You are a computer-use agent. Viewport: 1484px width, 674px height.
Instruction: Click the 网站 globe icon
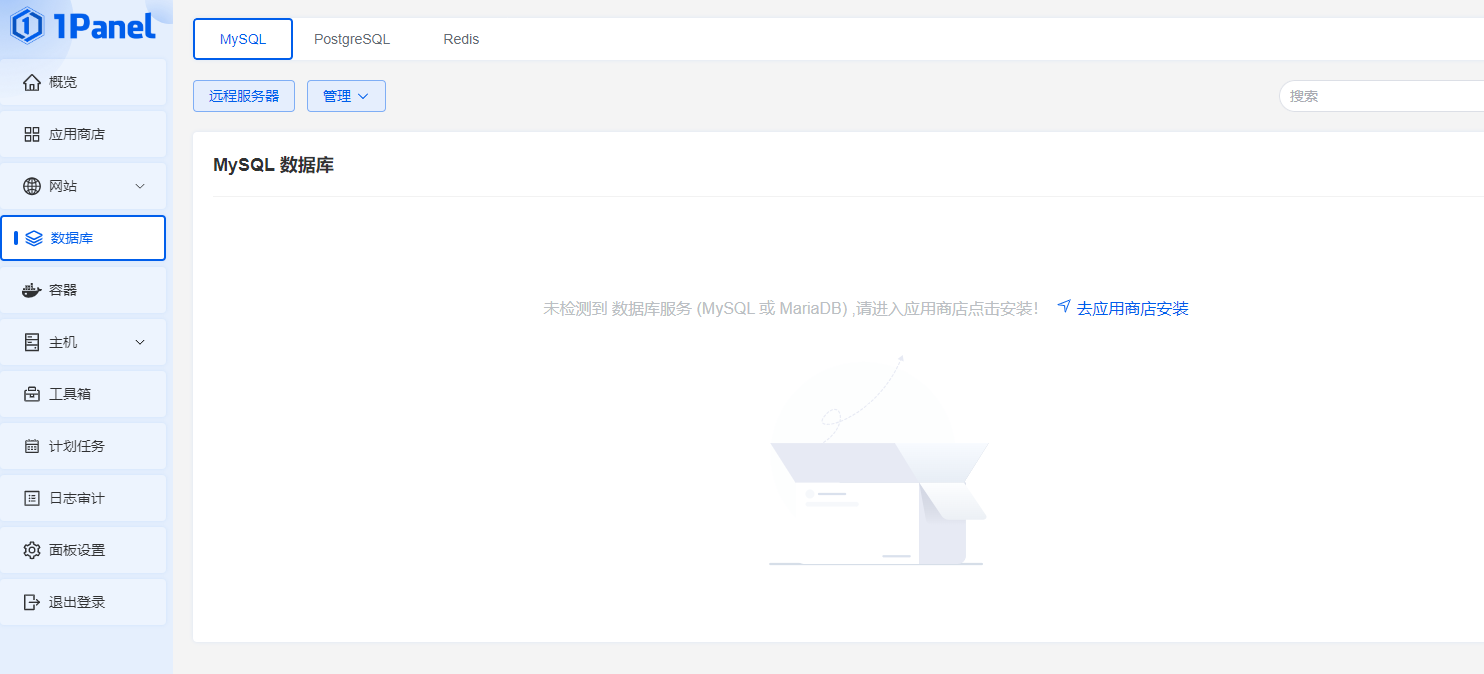[32, 186]
